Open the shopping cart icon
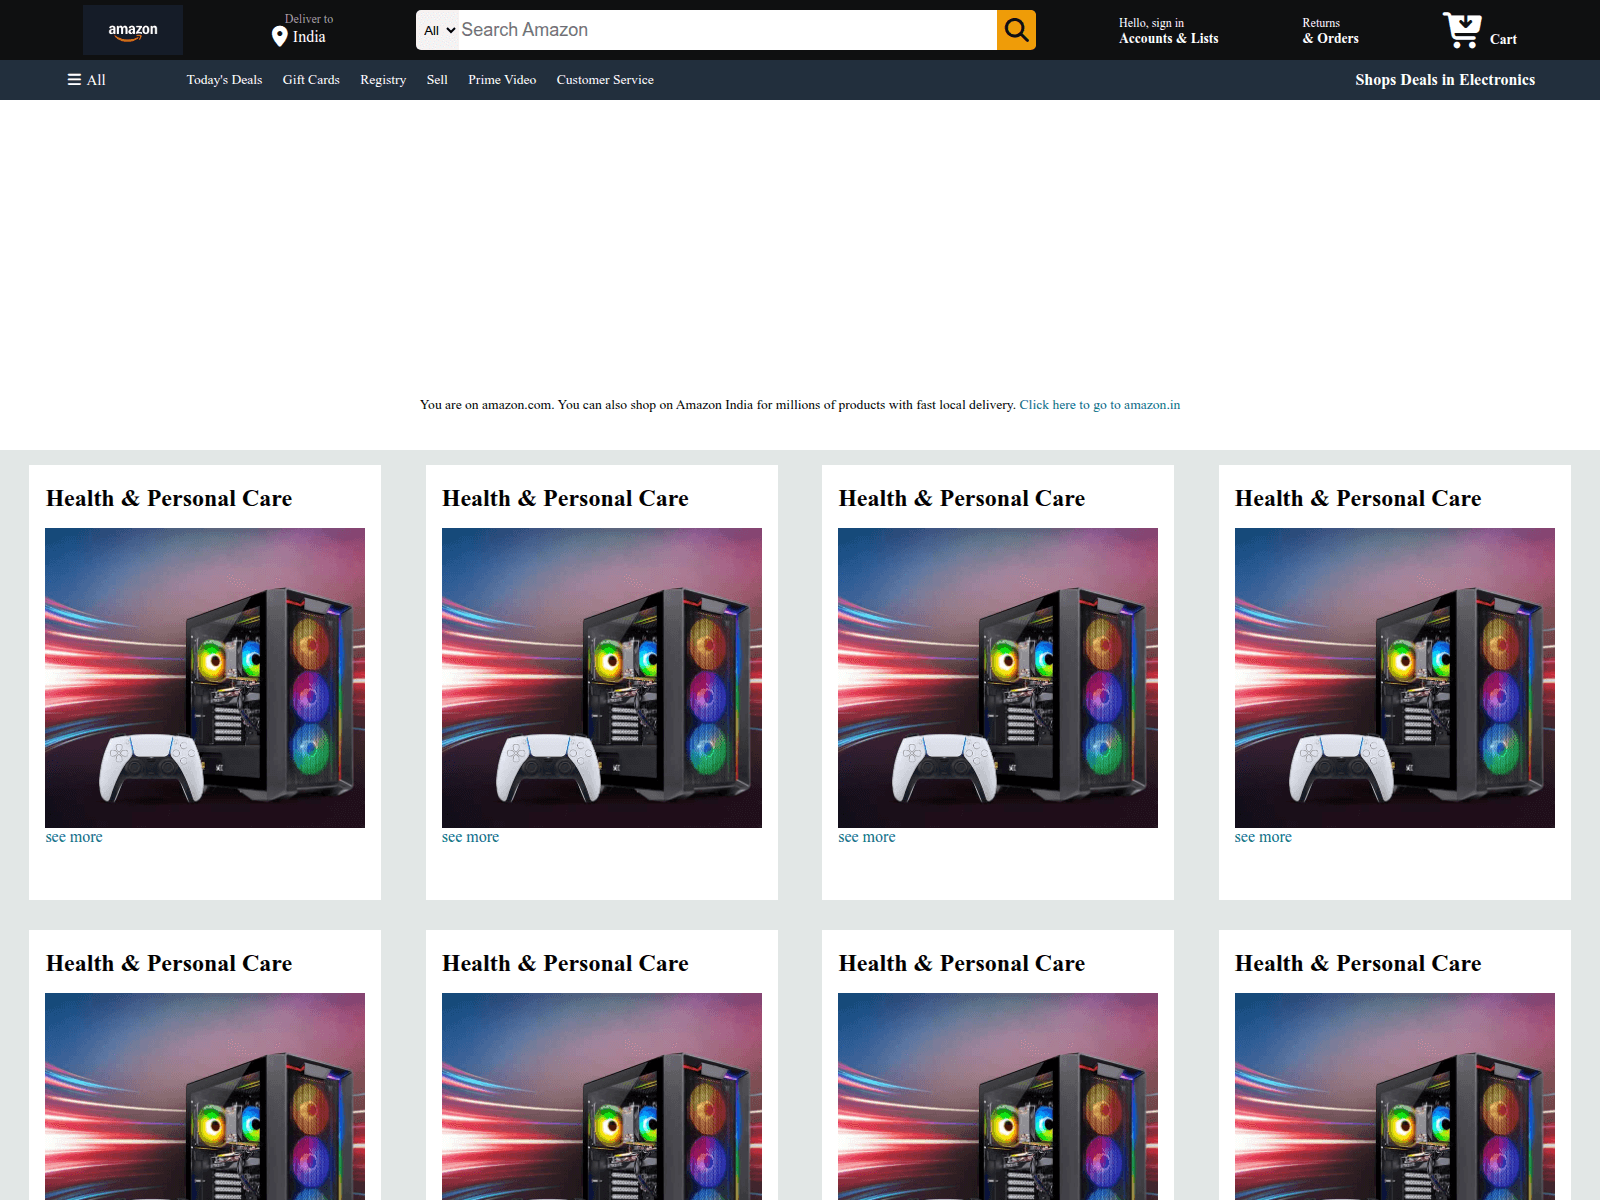Screen dimensions: 1600x1200 [1462, 30]
